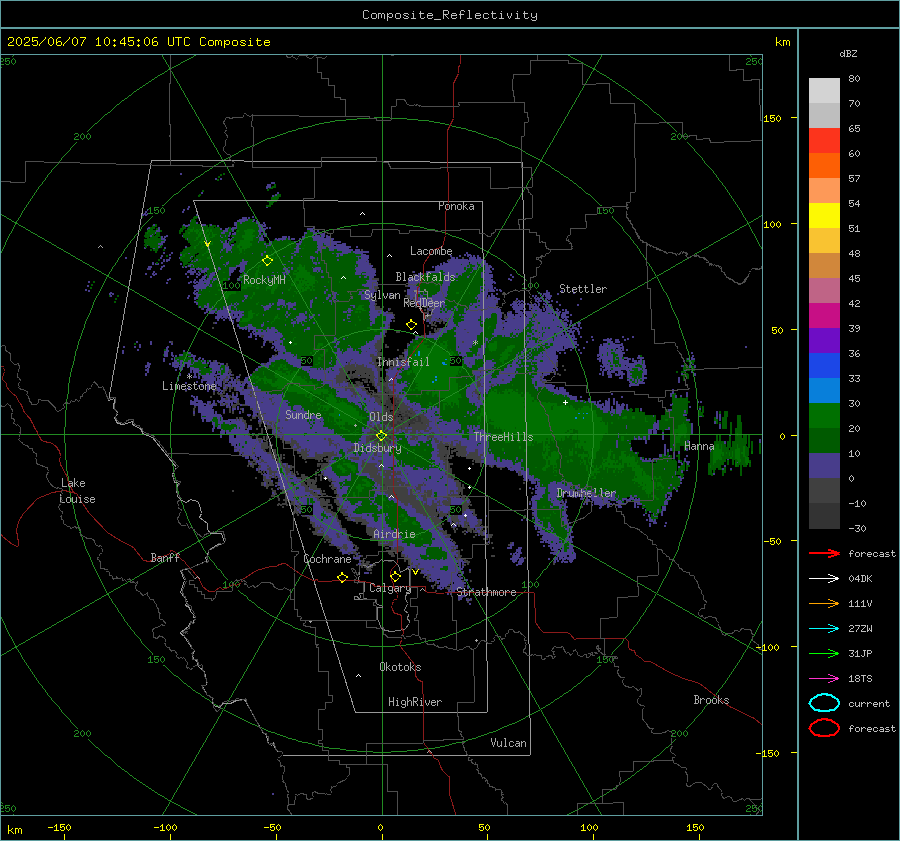Click the cyan 27ZW arrow icon
This screenshot has width=900, height=841.
click(824, 629)
